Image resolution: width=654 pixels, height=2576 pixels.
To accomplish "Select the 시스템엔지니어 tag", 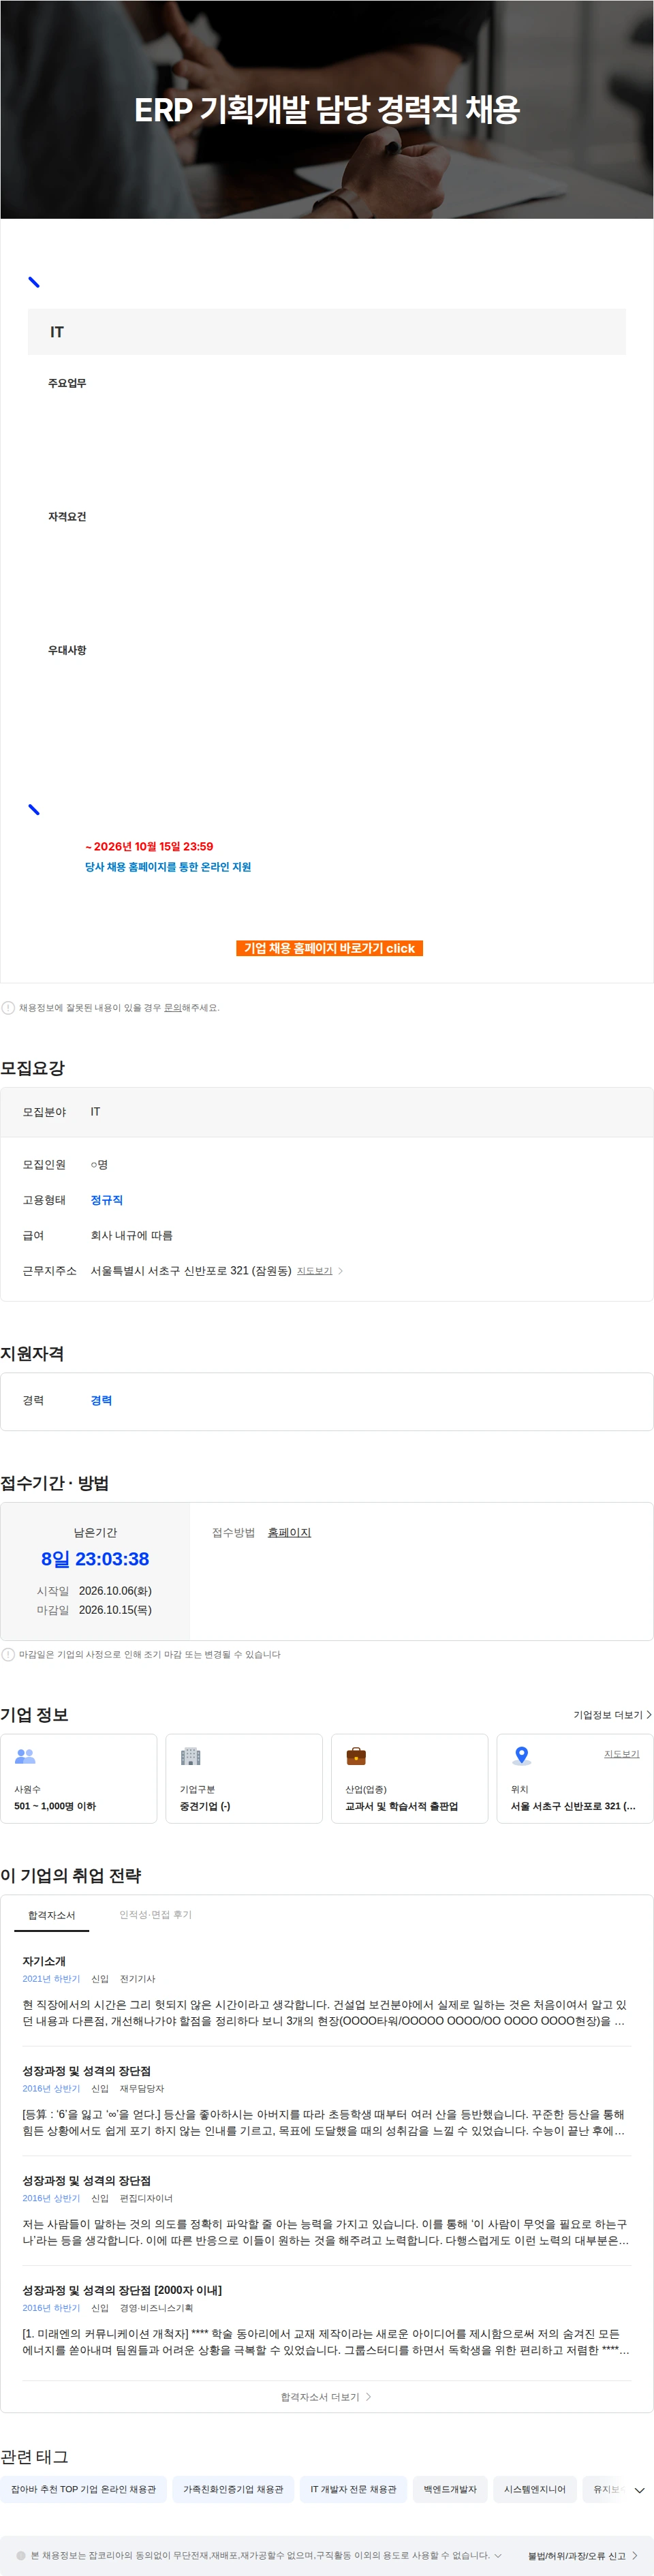I will coord(535,2490).
